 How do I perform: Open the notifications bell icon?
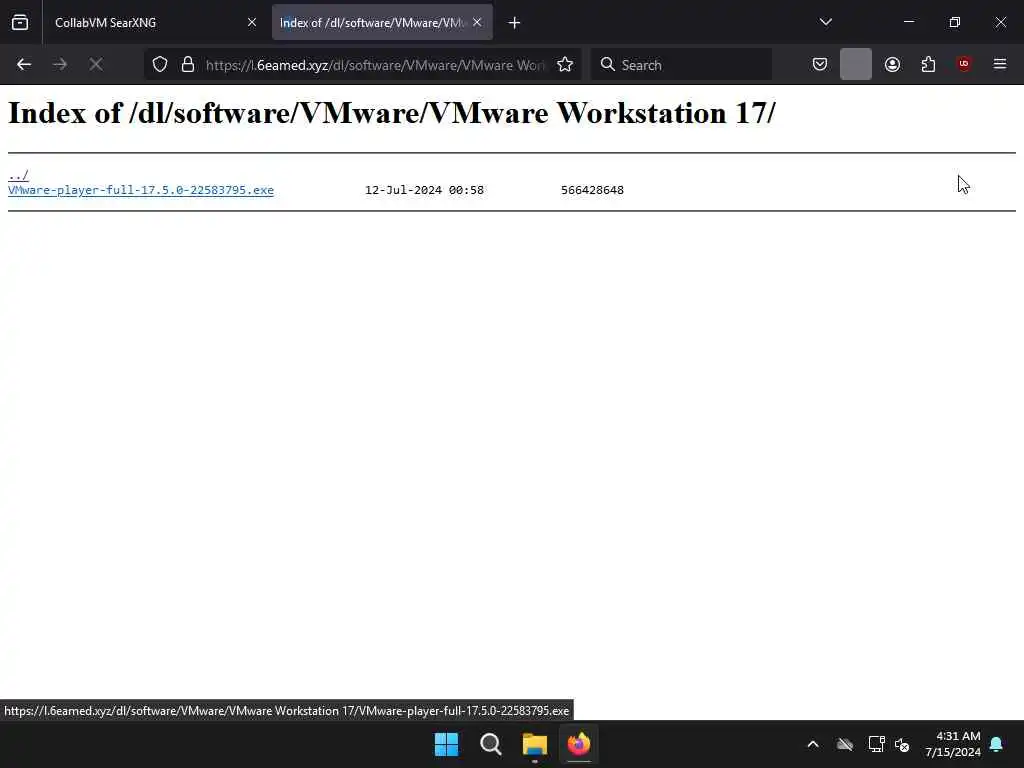coord(997,744)
